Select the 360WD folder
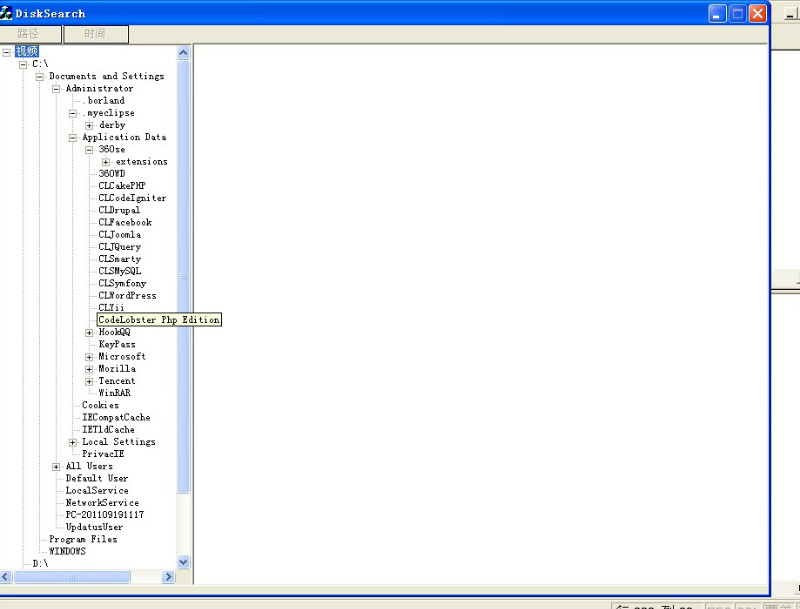Viewport: 800px width, 609px height. [112, 174]
